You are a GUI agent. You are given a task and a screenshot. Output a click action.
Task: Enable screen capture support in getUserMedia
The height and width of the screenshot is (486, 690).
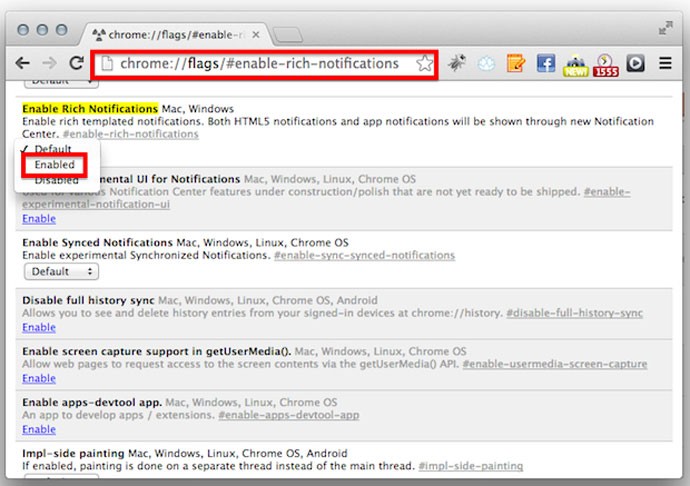(x=38, y=378)
